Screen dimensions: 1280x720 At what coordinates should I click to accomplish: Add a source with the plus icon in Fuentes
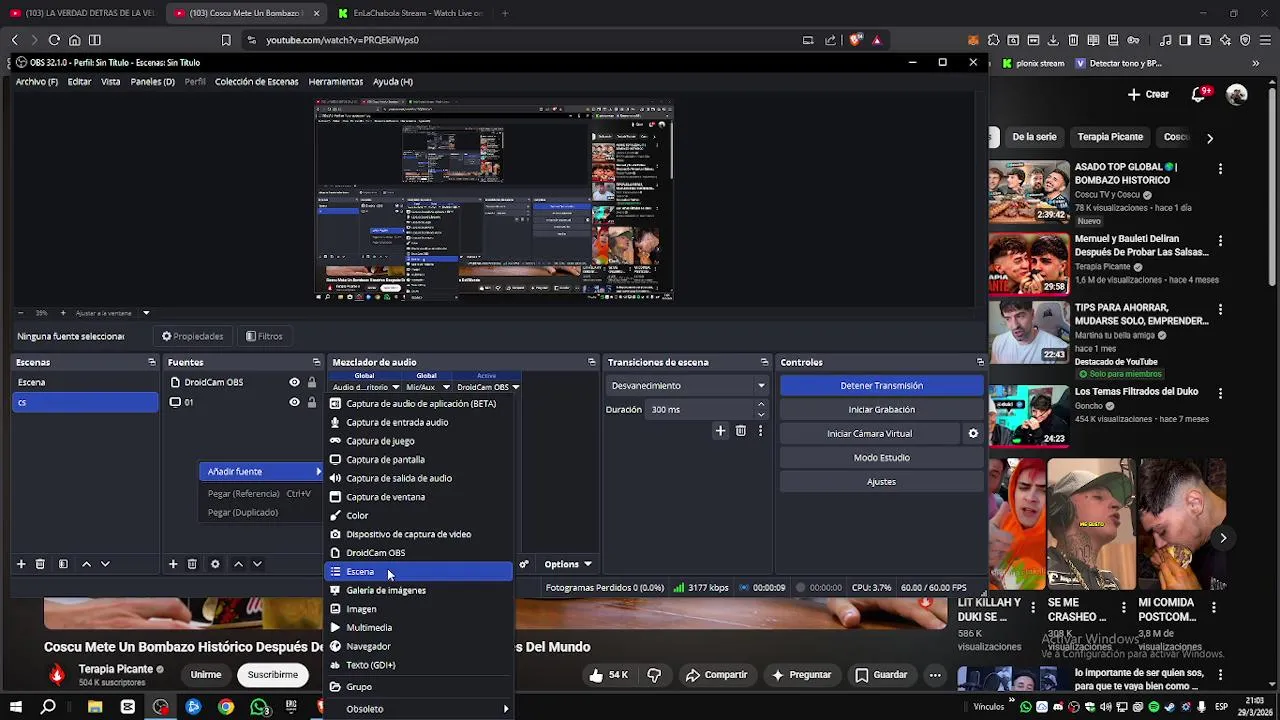[x=173, y=564]
